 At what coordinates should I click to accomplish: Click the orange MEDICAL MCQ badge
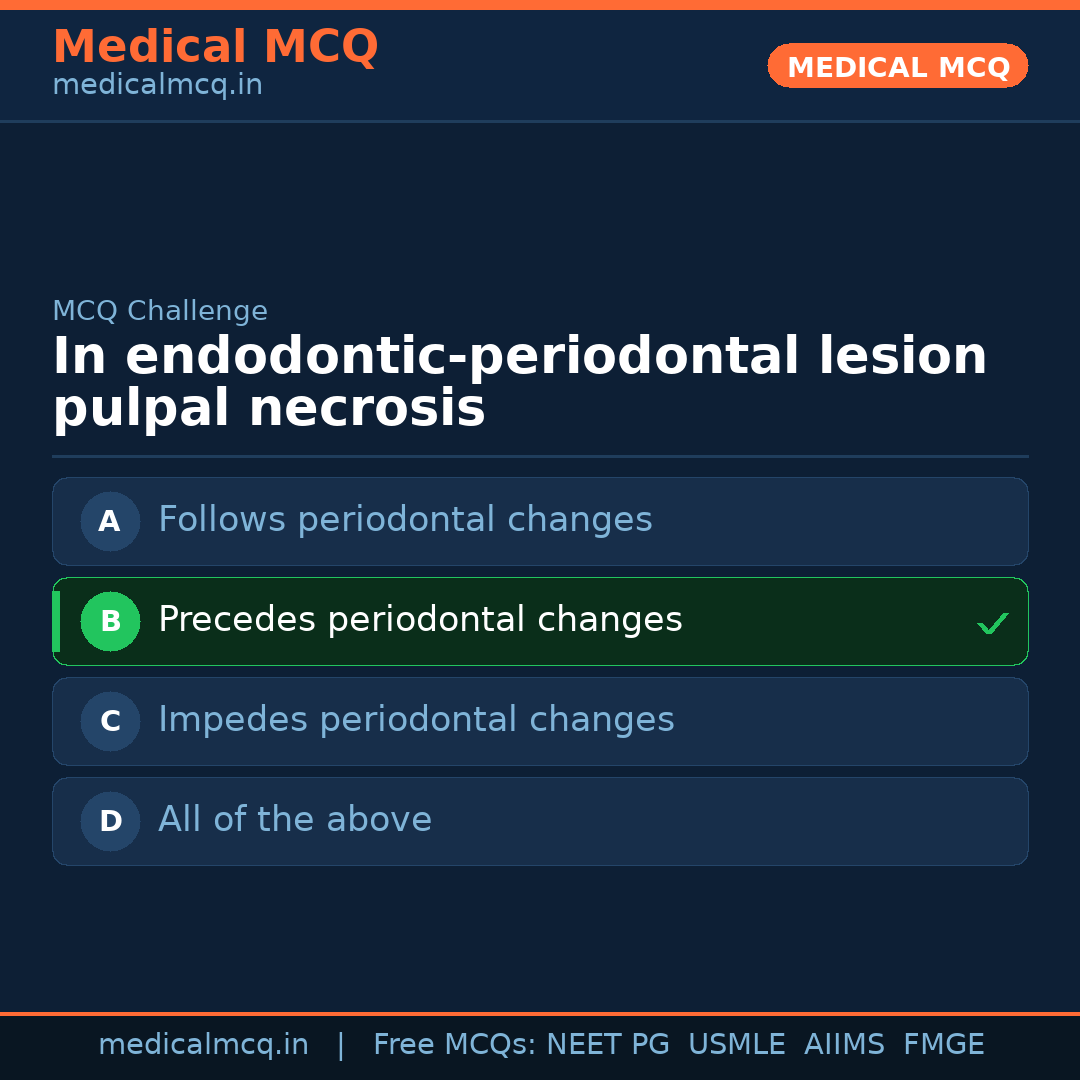pyautogui.click(x=897, y=67)
